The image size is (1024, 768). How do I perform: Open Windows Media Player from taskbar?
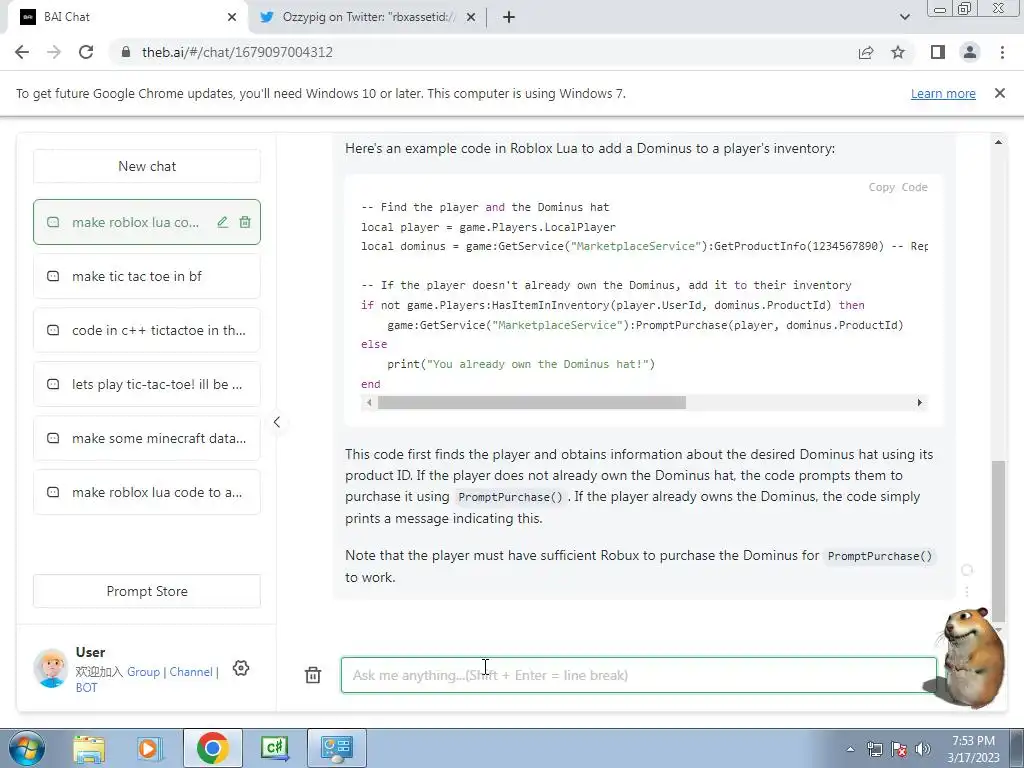click(x=149, y=748)
